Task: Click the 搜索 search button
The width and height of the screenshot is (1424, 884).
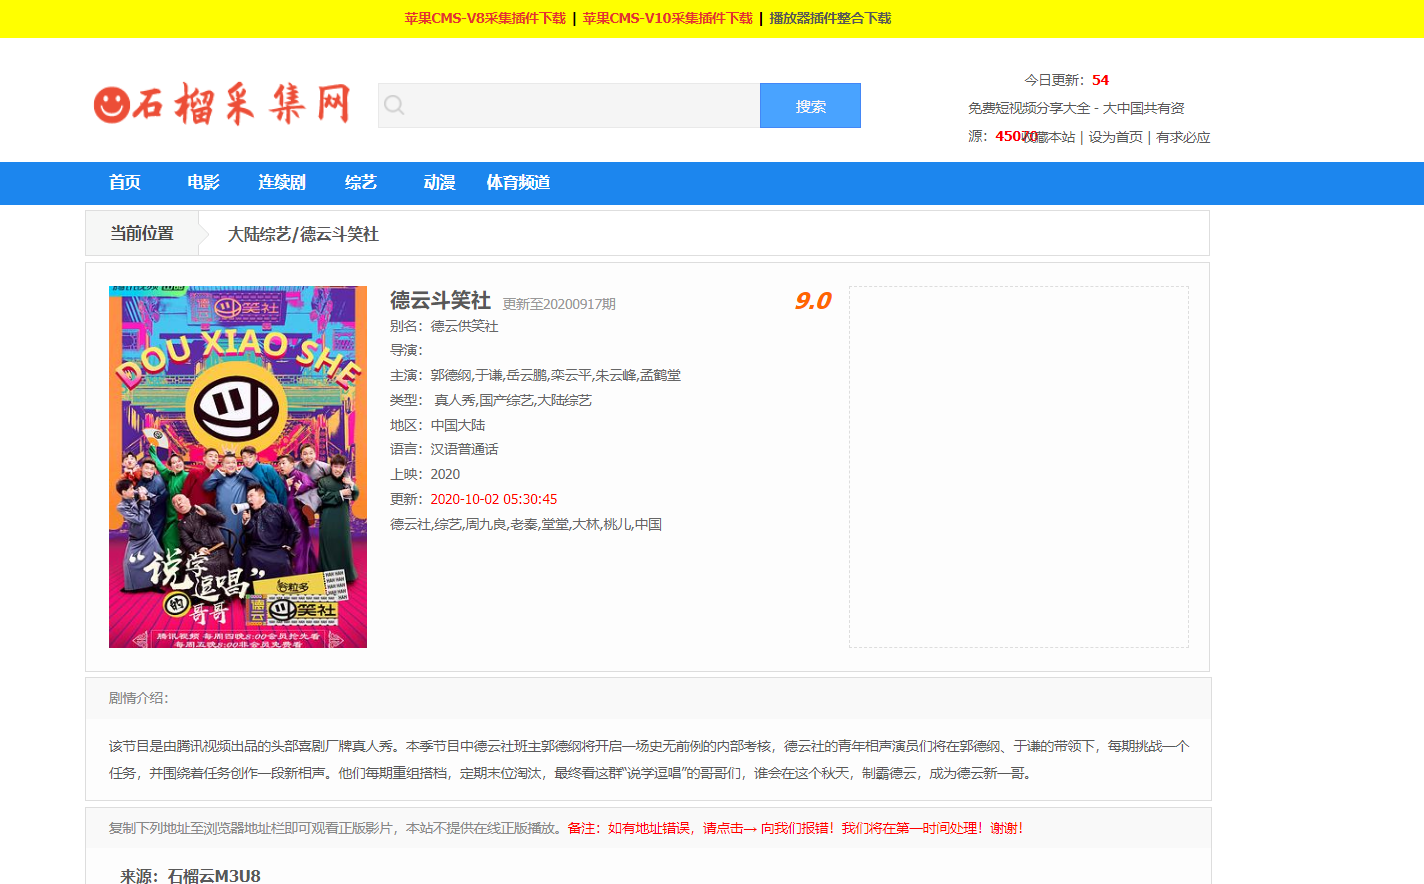Action: coord(810,104)
